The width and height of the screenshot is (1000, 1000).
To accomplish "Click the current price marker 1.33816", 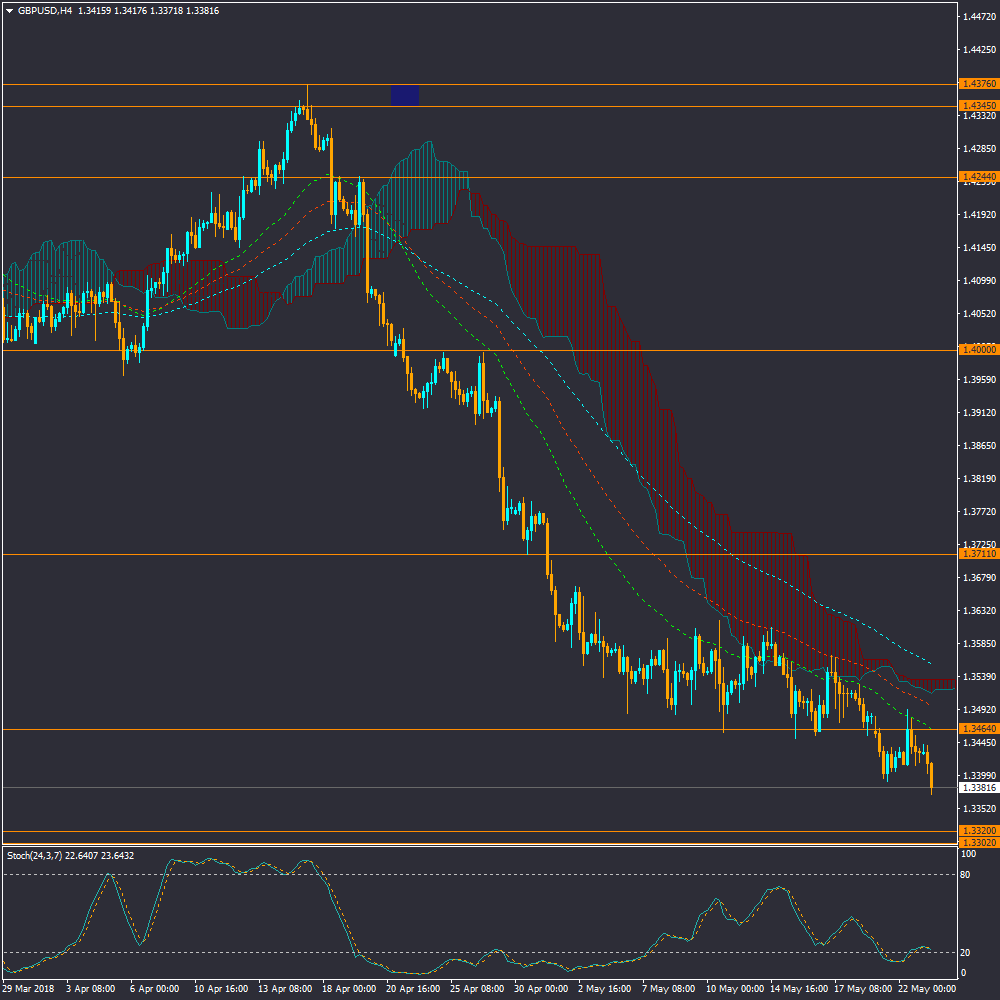I will coord(977,787).
